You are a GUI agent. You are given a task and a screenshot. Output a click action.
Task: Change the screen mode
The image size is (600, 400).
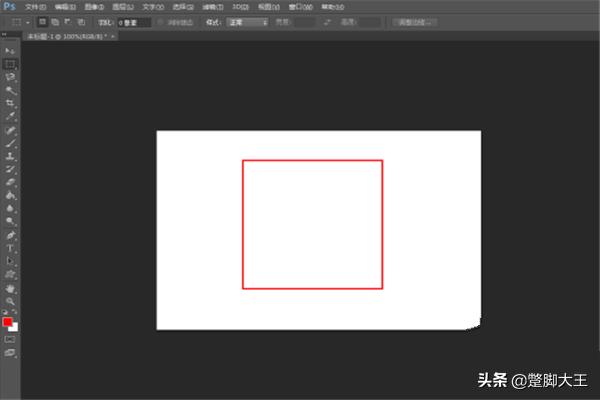coord(10,353)
